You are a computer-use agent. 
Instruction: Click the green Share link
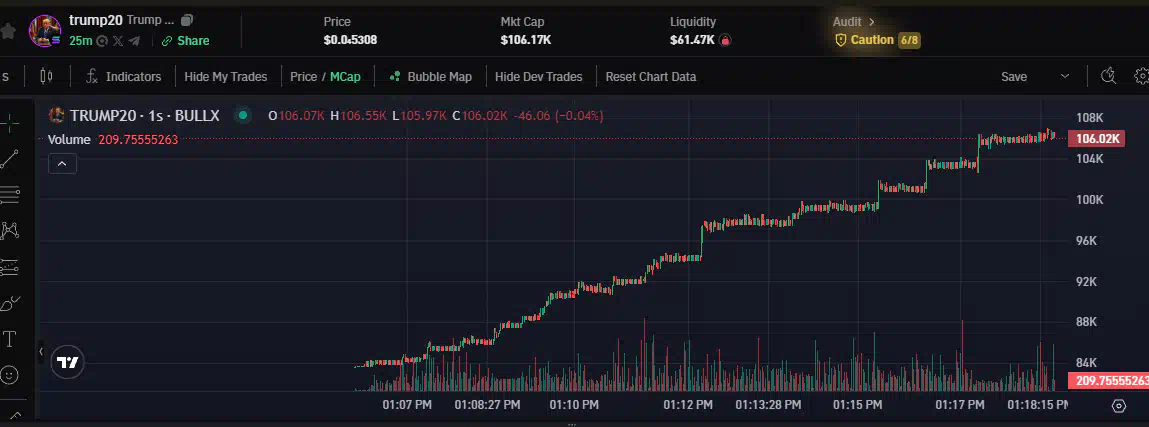[185, 41]
